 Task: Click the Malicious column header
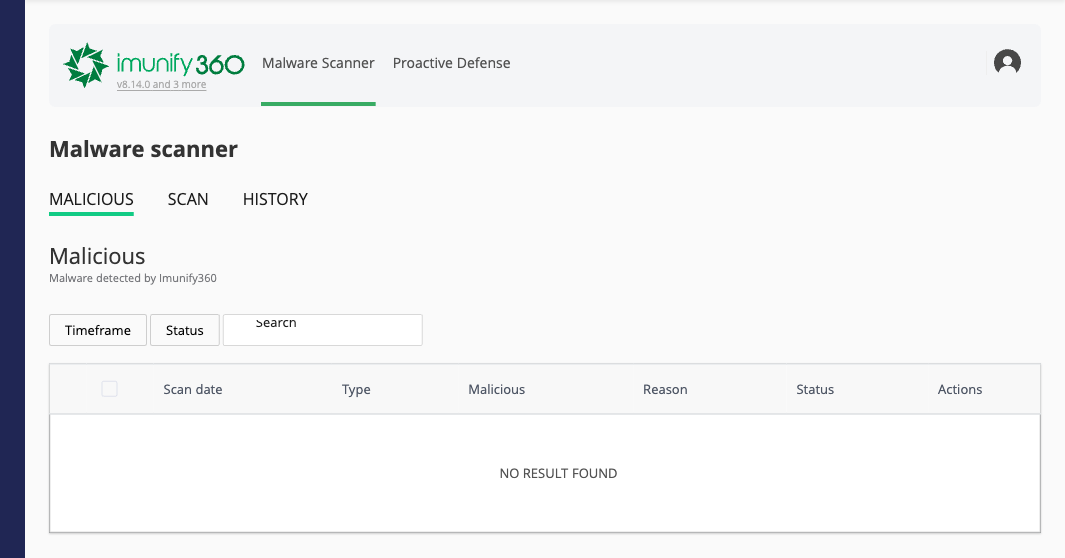[497, 390]
